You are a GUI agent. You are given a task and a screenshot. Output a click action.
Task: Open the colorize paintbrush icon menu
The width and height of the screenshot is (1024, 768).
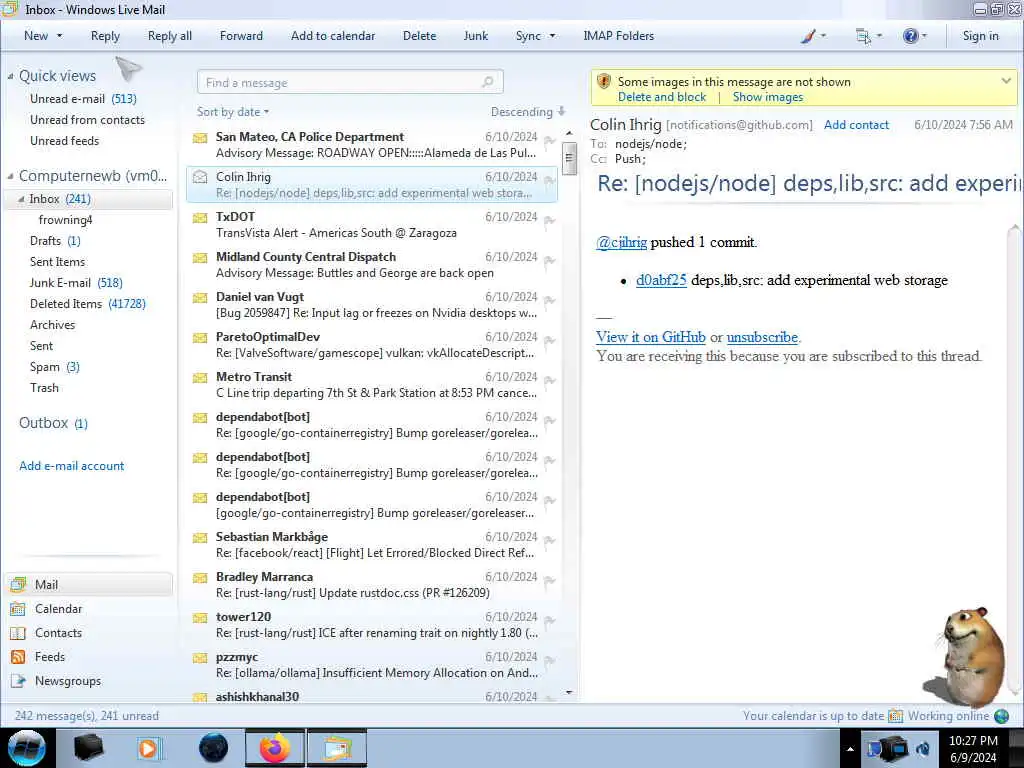808,36
